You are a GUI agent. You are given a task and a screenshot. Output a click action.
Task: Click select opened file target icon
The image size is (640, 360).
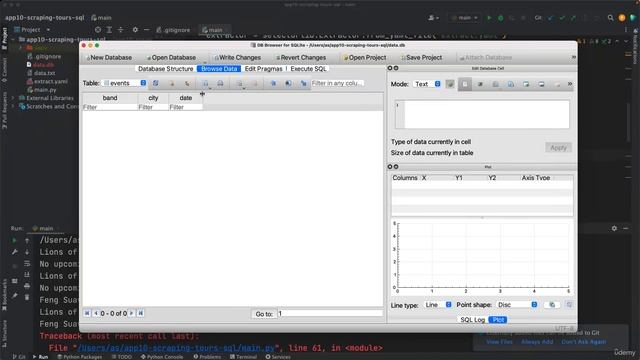coord(98,30)
